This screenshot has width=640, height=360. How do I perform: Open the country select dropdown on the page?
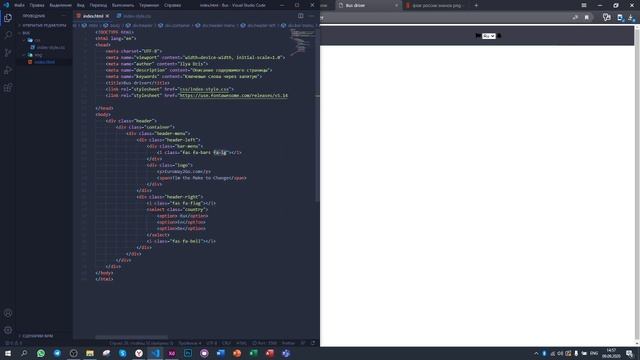[489, 36]
